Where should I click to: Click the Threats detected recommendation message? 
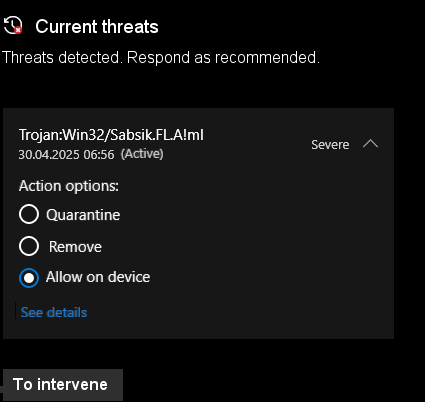click(x=161, y=57)
